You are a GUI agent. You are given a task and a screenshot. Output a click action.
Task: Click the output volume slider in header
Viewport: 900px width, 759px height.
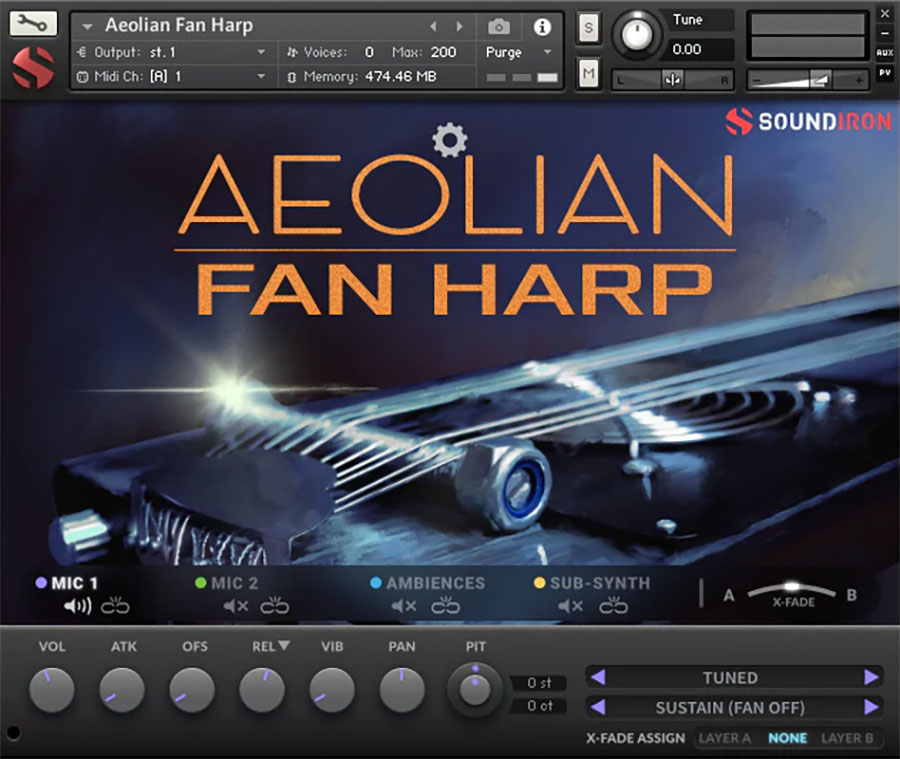808,80
